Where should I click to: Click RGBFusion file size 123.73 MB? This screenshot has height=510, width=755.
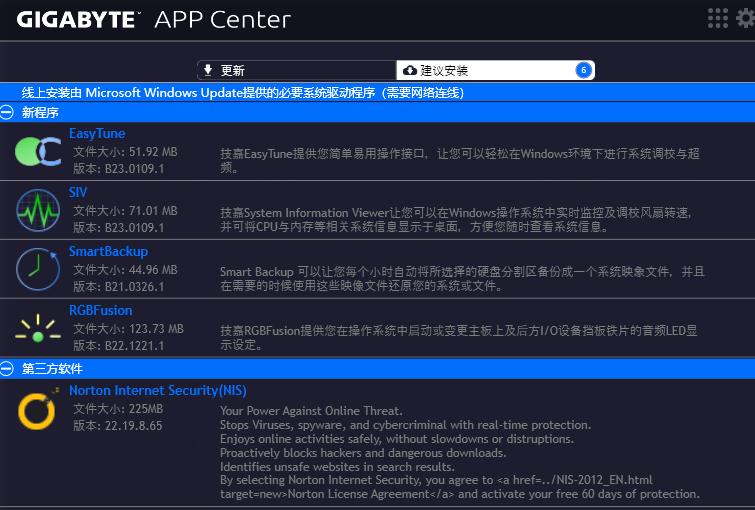click(129, 328)
